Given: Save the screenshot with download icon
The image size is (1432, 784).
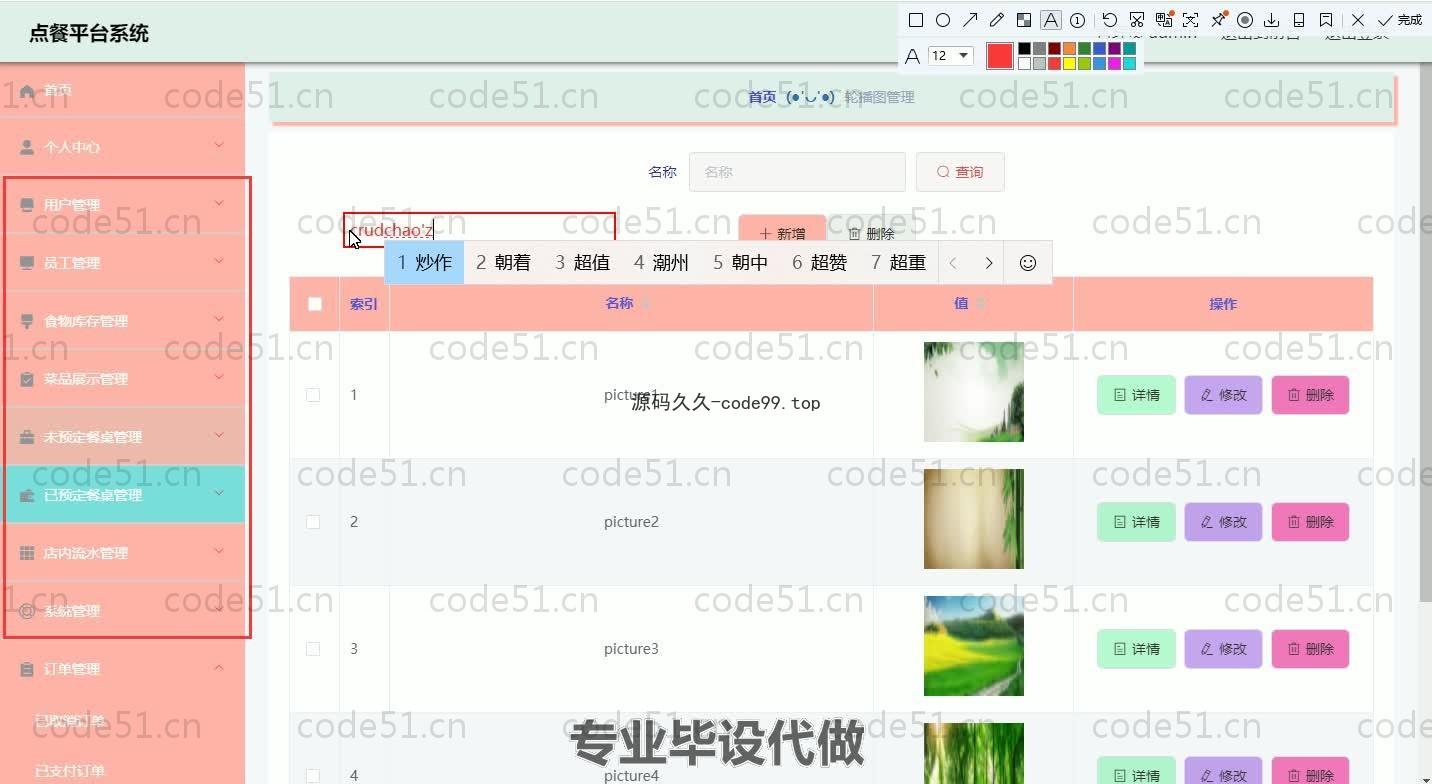Looking at the screenshot, I should click(1272, 20).
